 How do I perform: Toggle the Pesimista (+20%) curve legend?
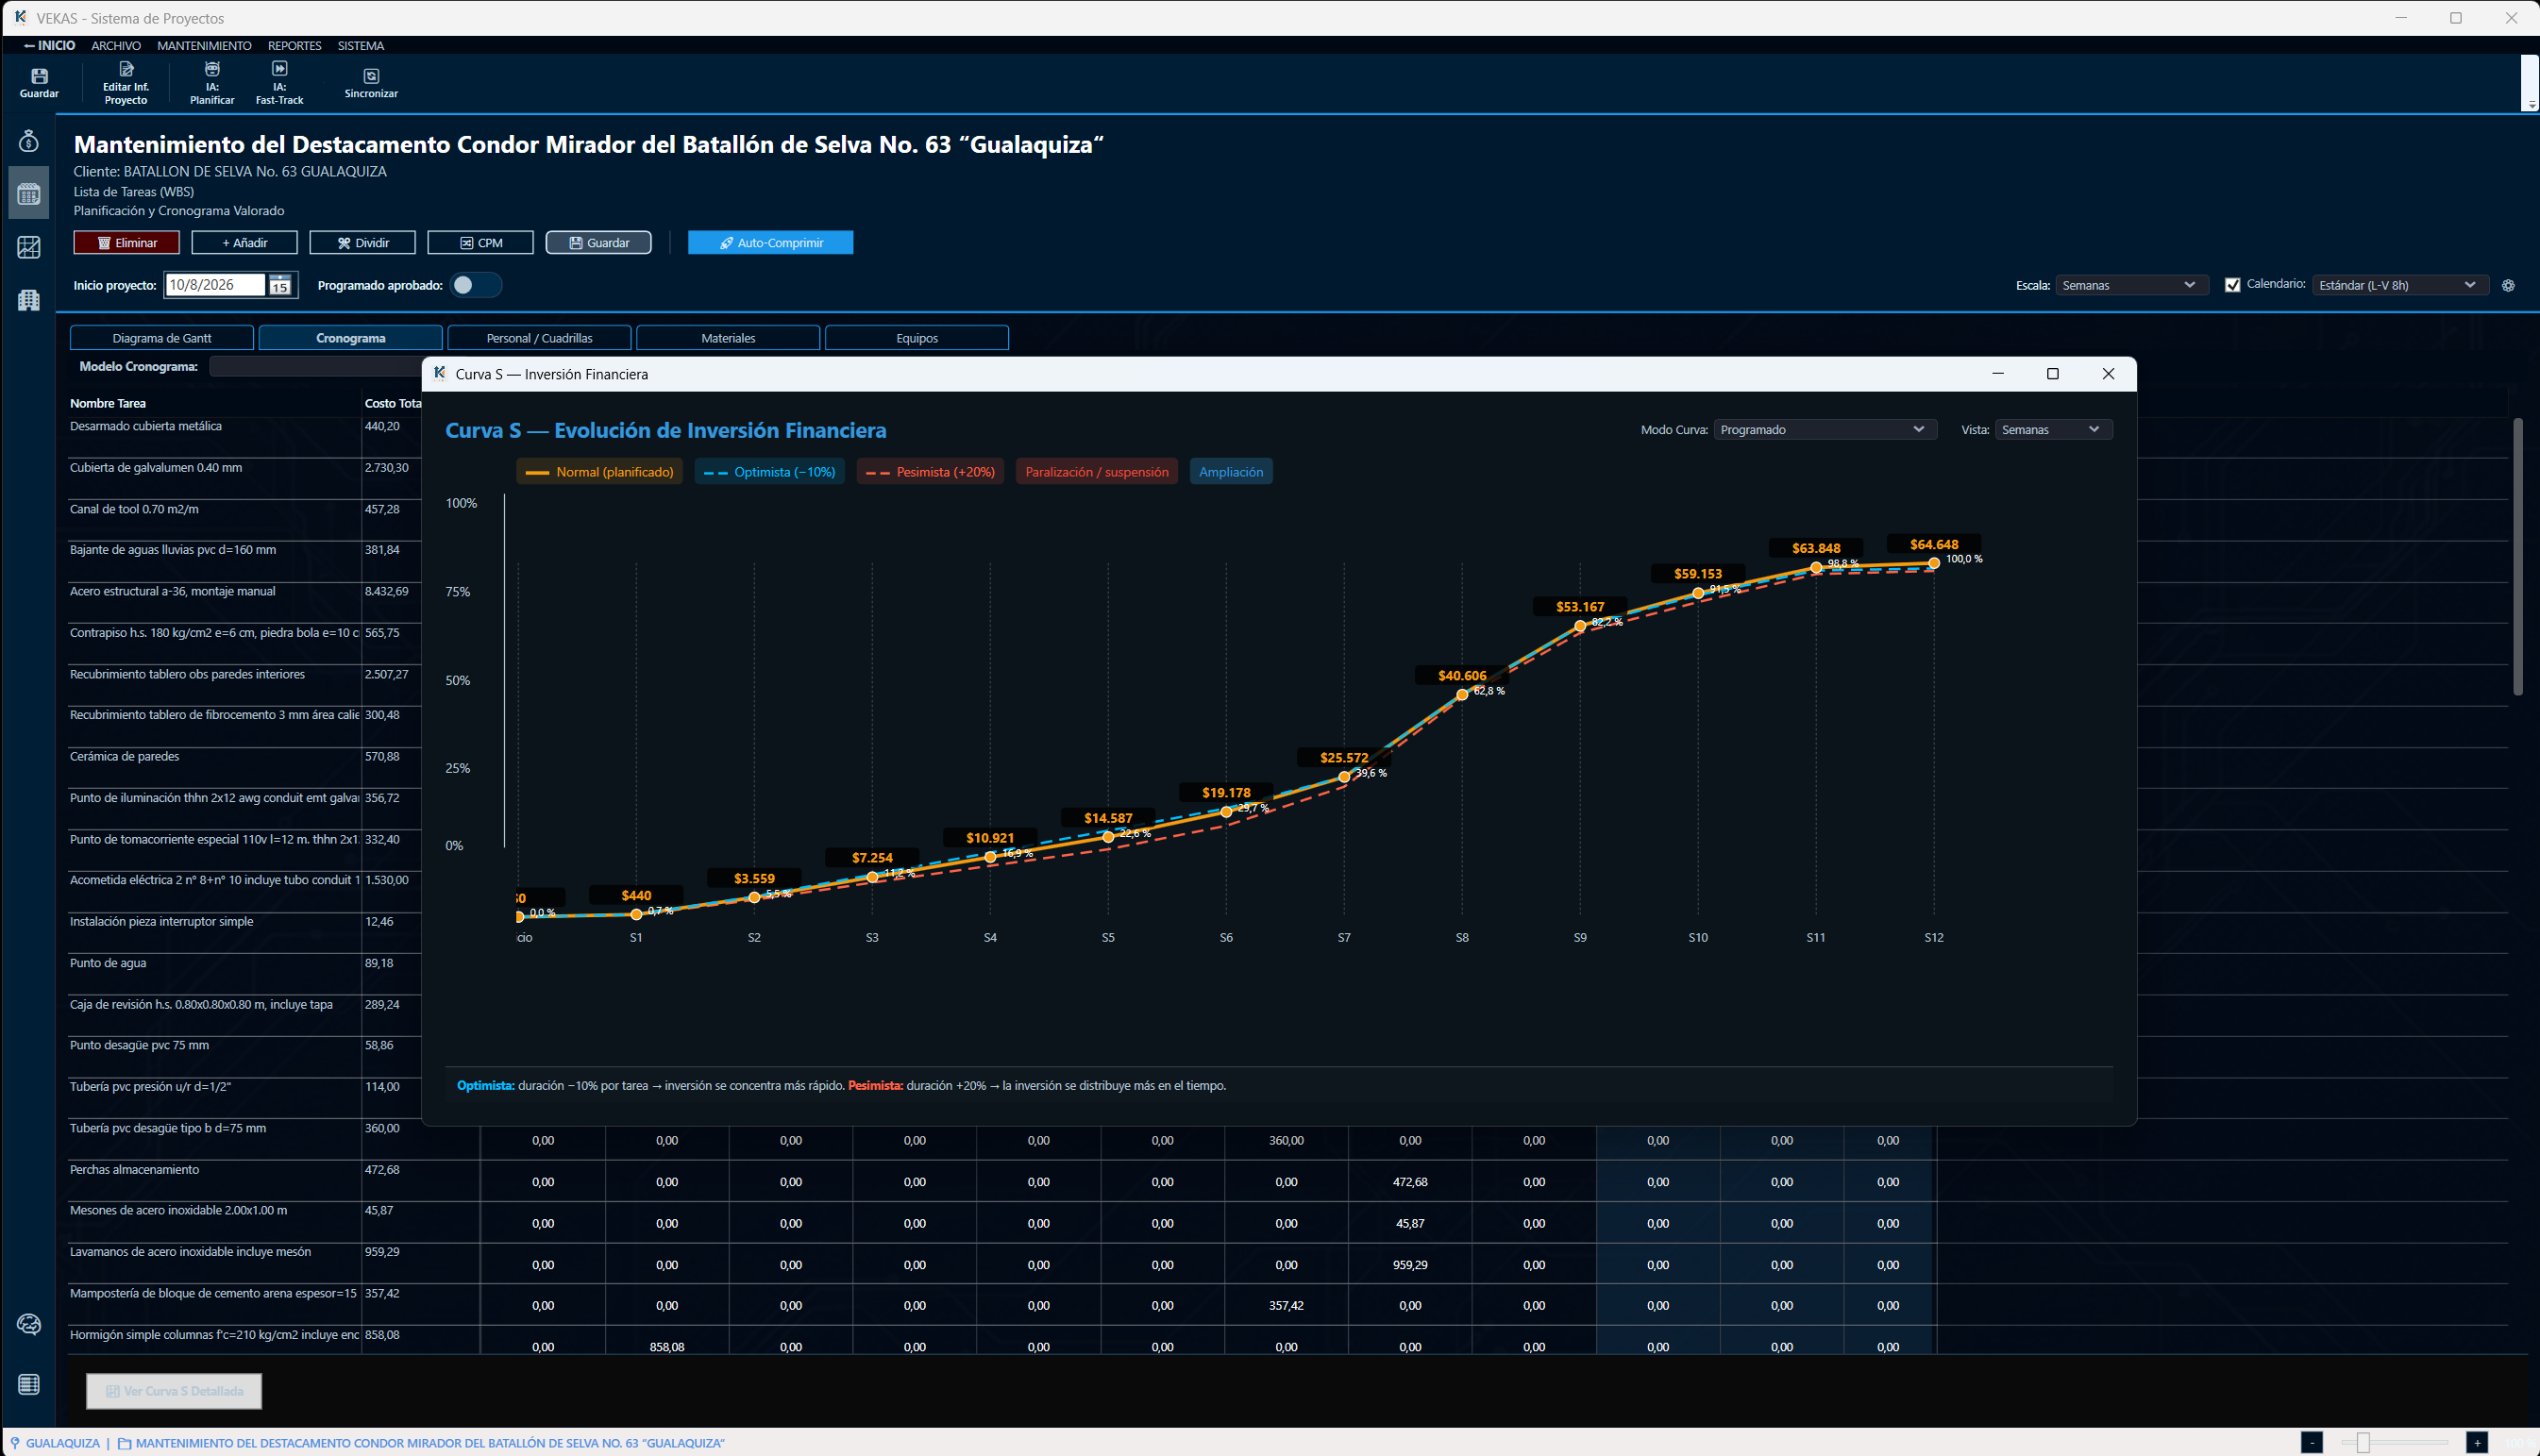pyautogui.click(x=930, y=472)
